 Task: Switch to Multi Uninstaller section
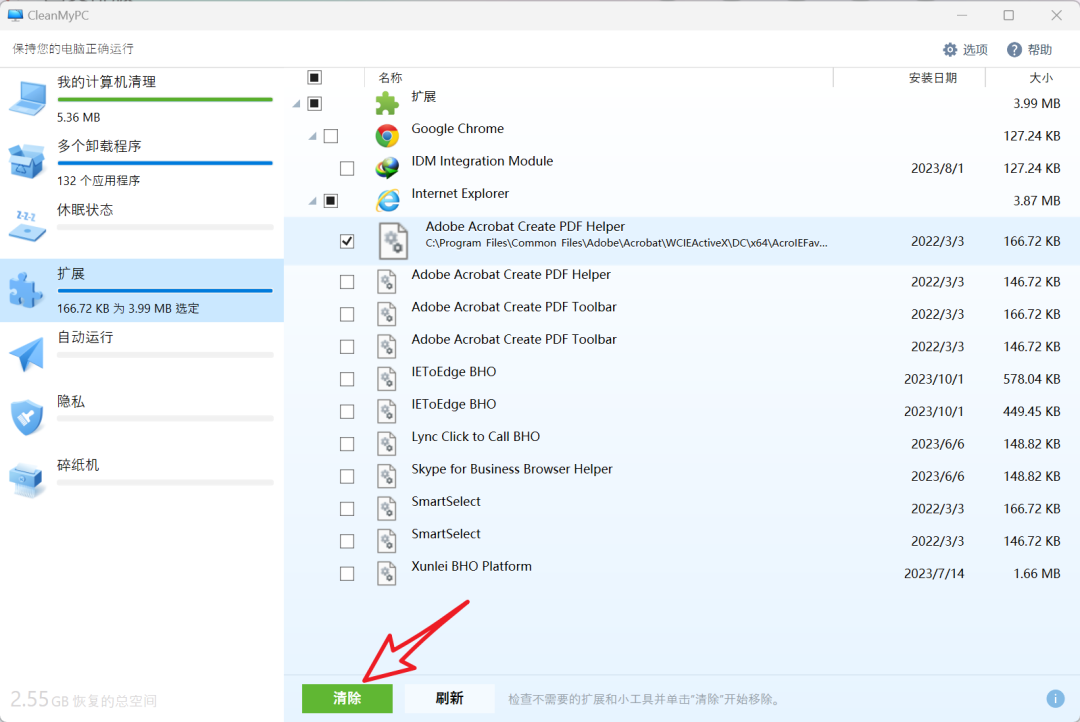(x=99, y=146)
